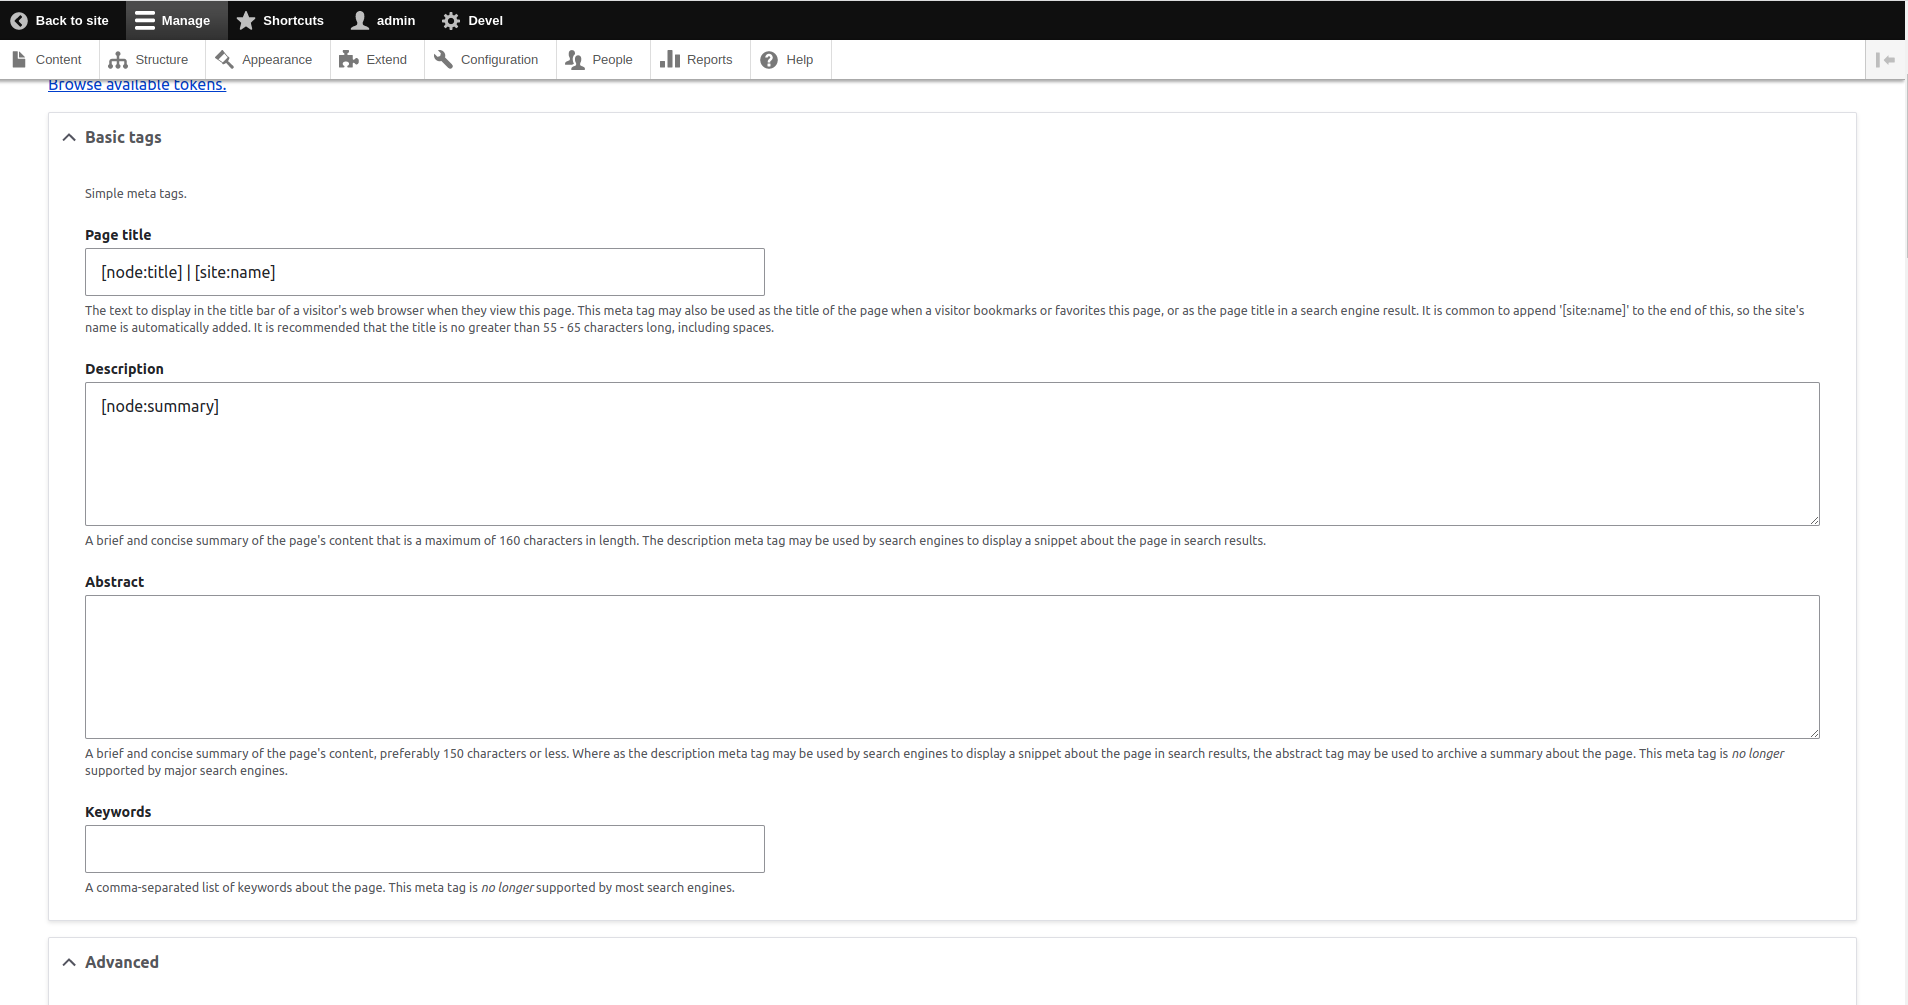Collapse the Basic tags section chevron
1908x1005 pixels.
[x=69, y=138]
